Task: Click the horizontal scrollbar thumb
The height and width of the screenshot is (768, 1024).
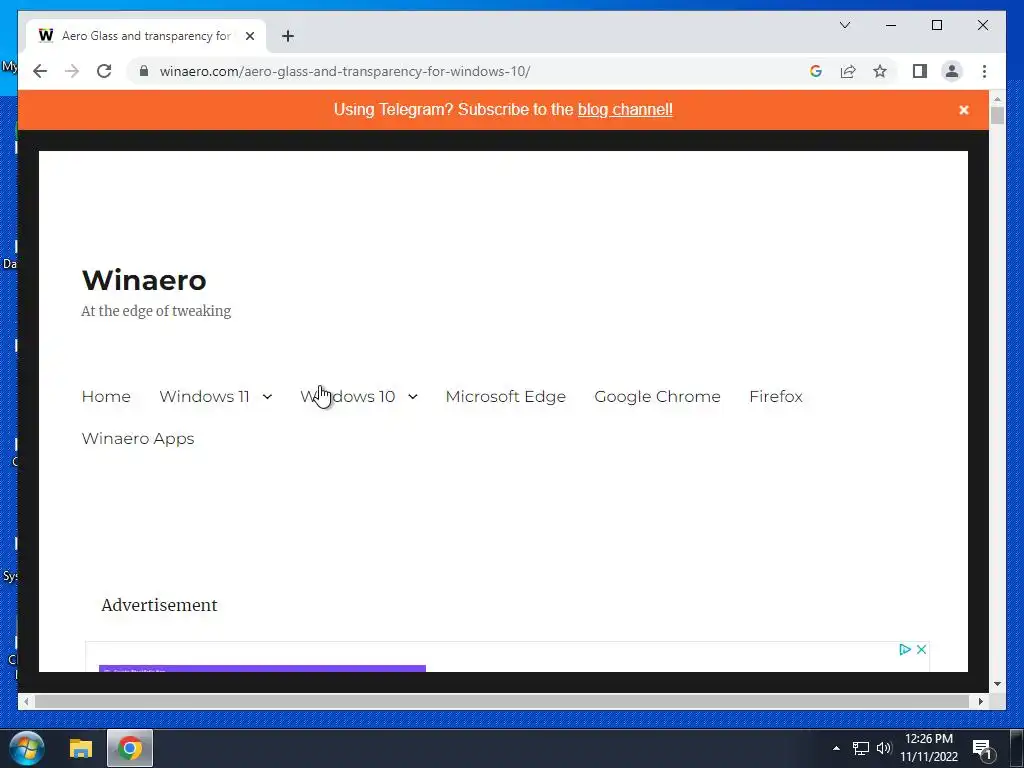Action: pyautogui.click(x=502, y=701)
